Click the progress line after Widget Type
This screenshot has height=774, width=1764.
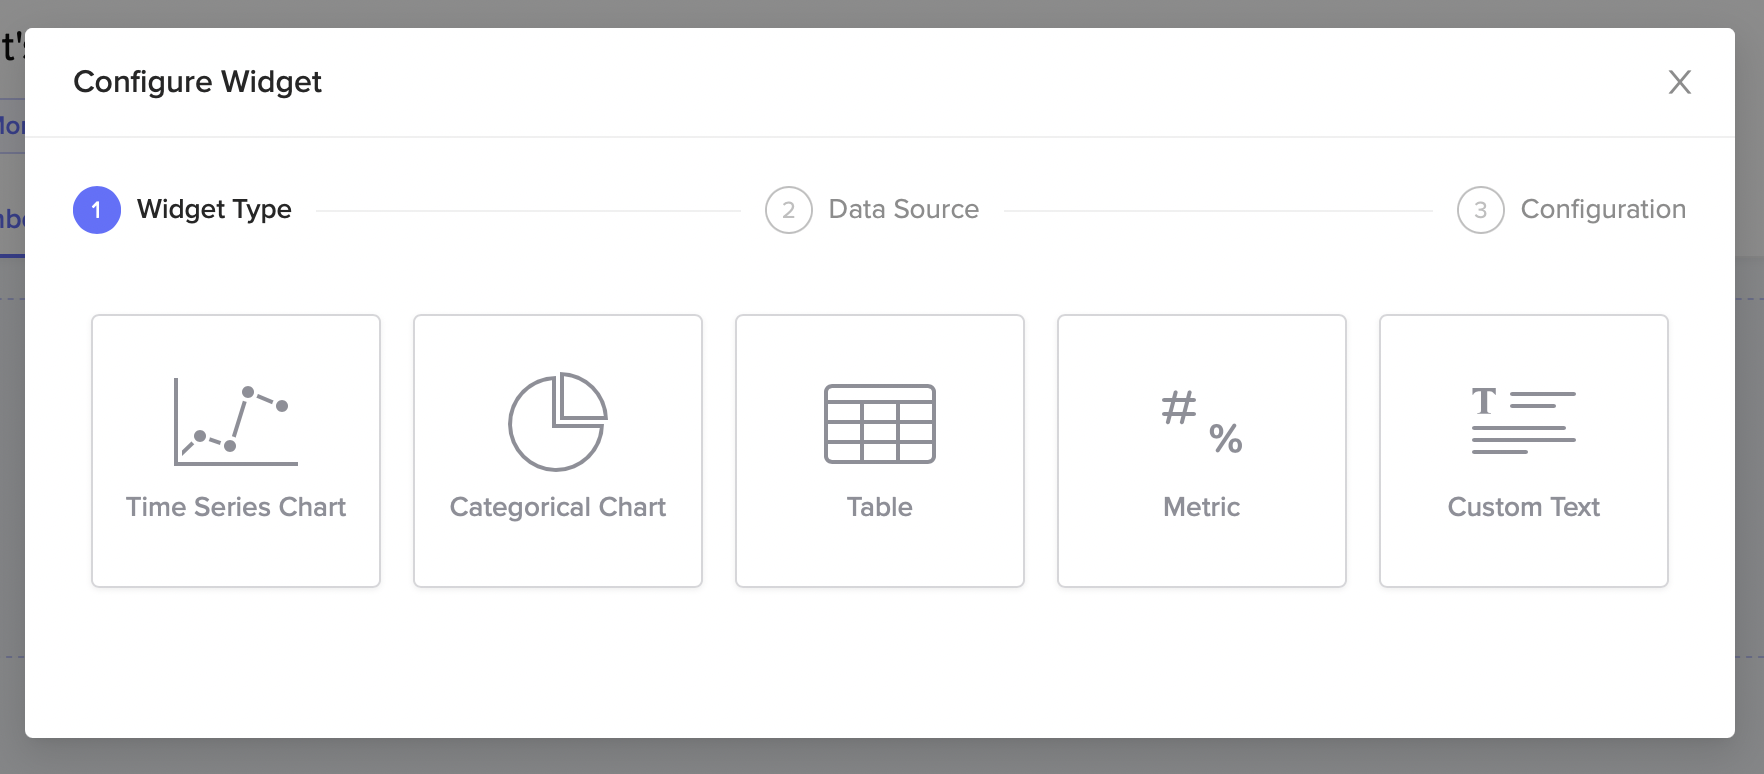click(x=528, y=211)
